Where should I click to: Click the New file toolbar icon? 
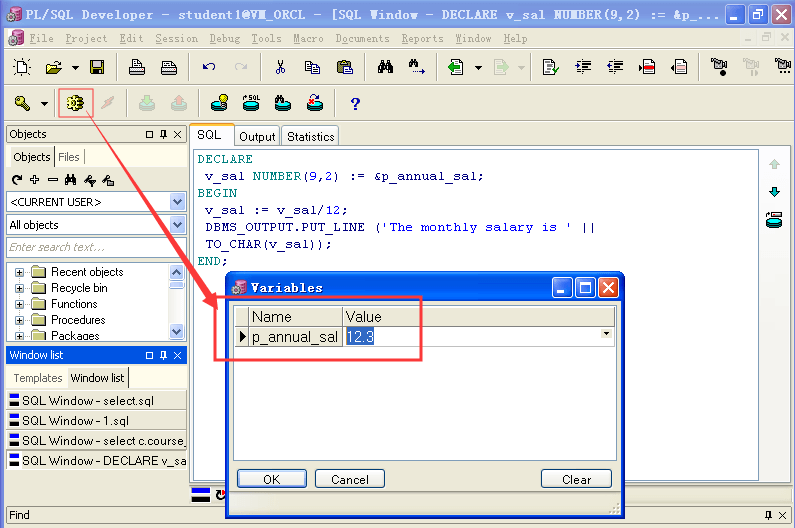coord(22,67)
